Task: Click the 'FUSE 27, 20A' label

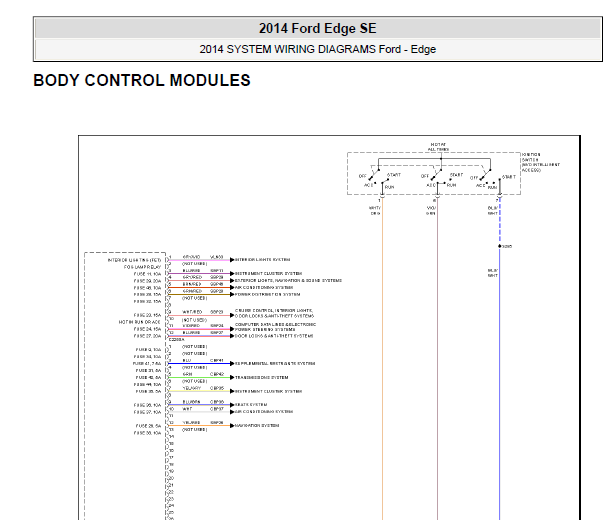Action: coord(147,336)
